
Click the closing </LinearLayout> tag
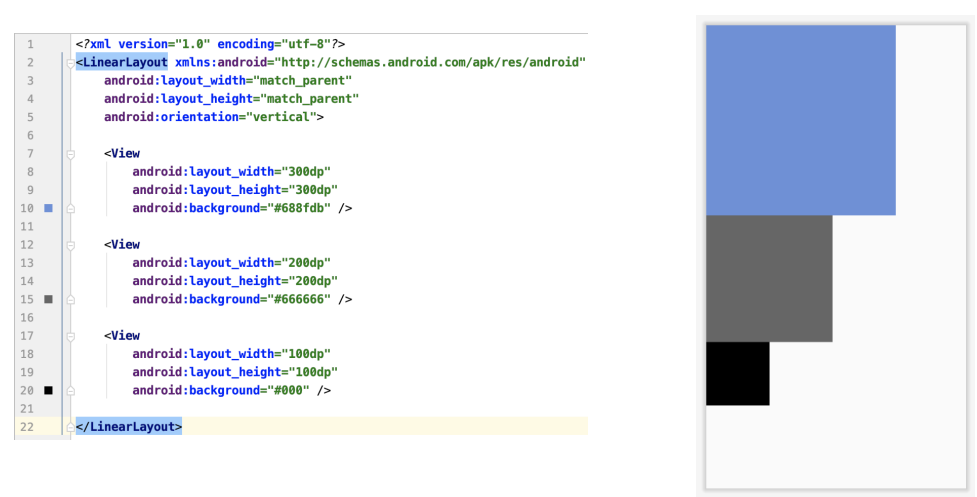click(x=129, y=427)
